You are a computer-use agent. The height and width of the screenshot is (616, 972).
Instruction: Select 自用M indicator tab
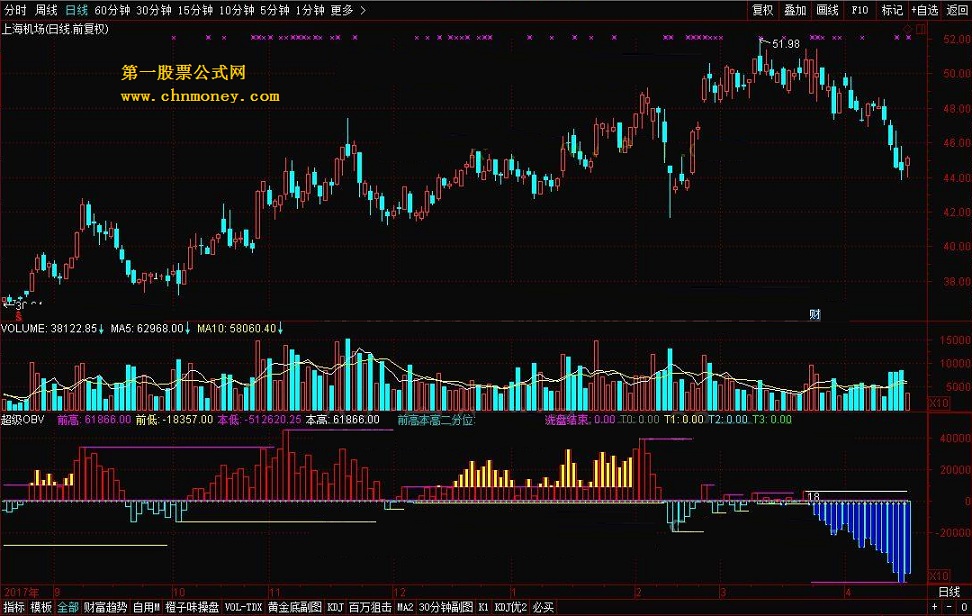pyautogui.click(x=146, y=607)
